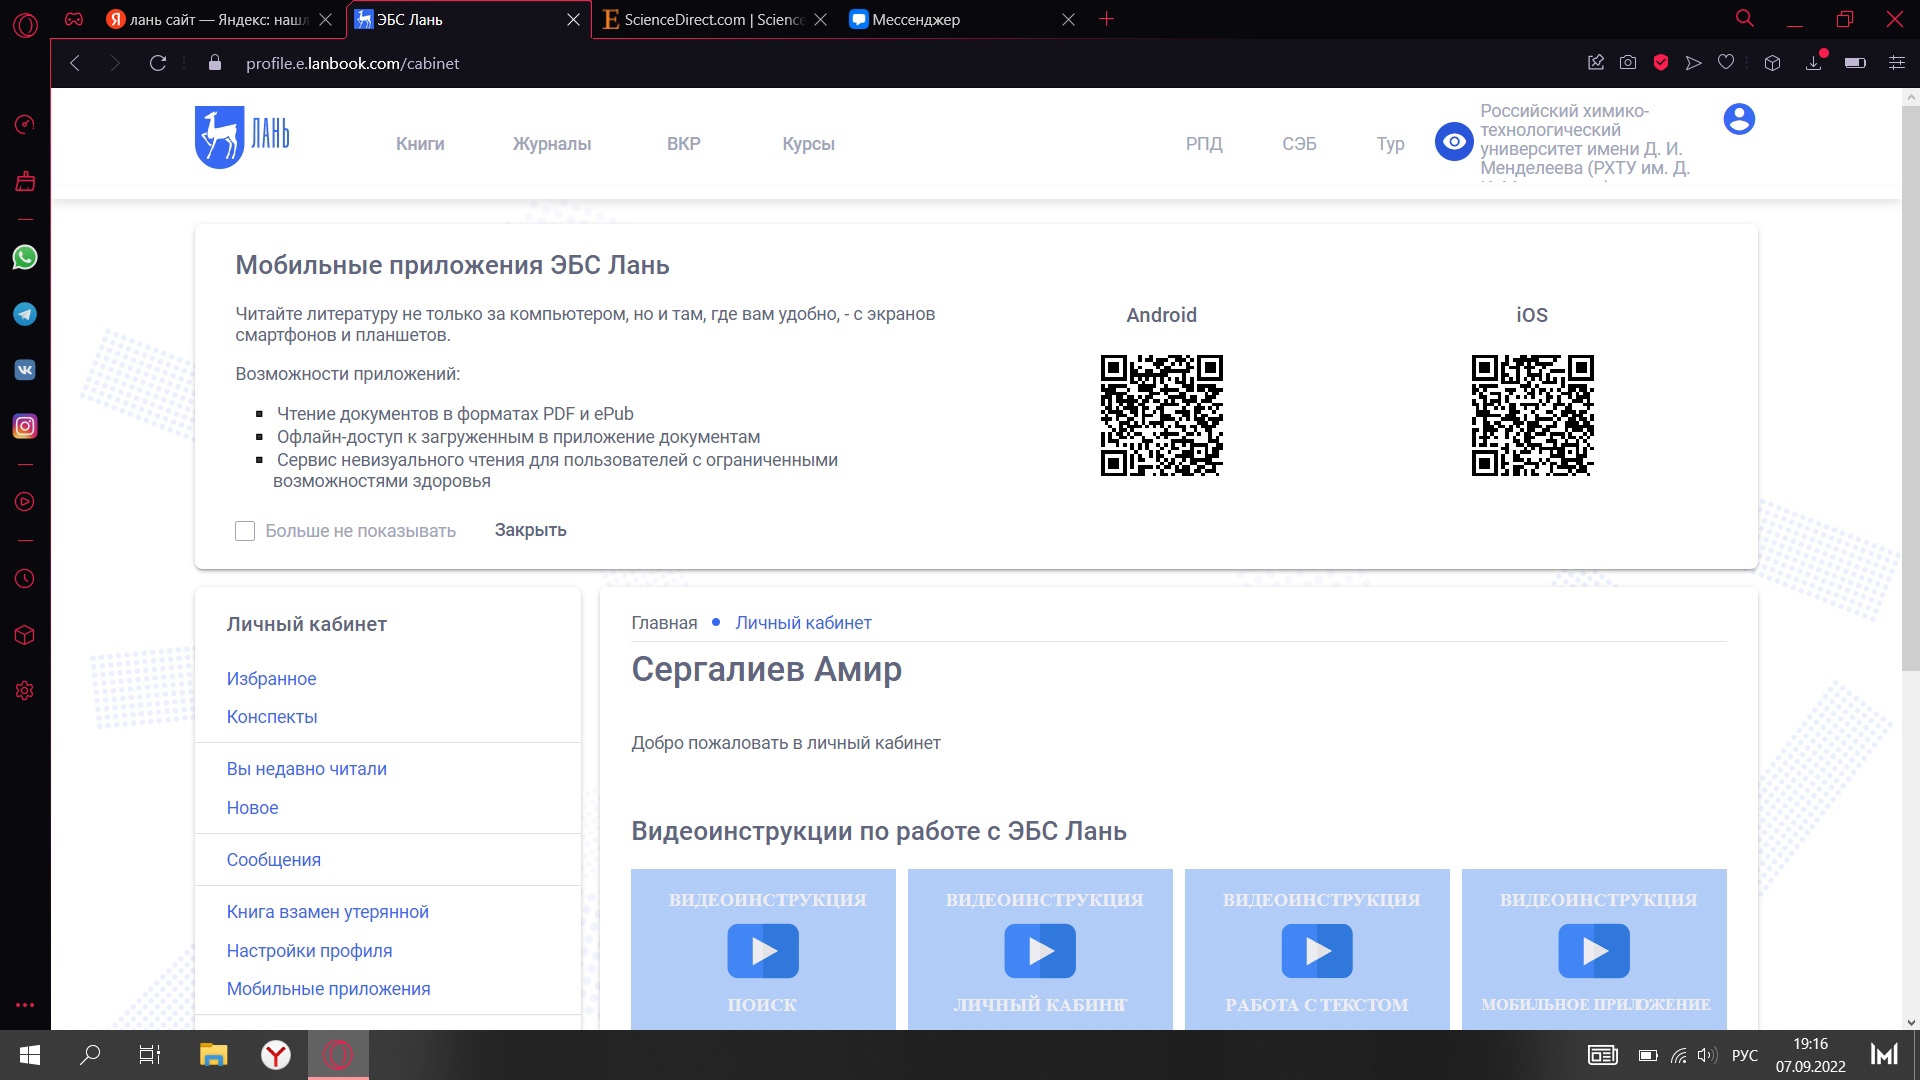Open Журналы menu item

pyautogui.click(x=552, y=144)
